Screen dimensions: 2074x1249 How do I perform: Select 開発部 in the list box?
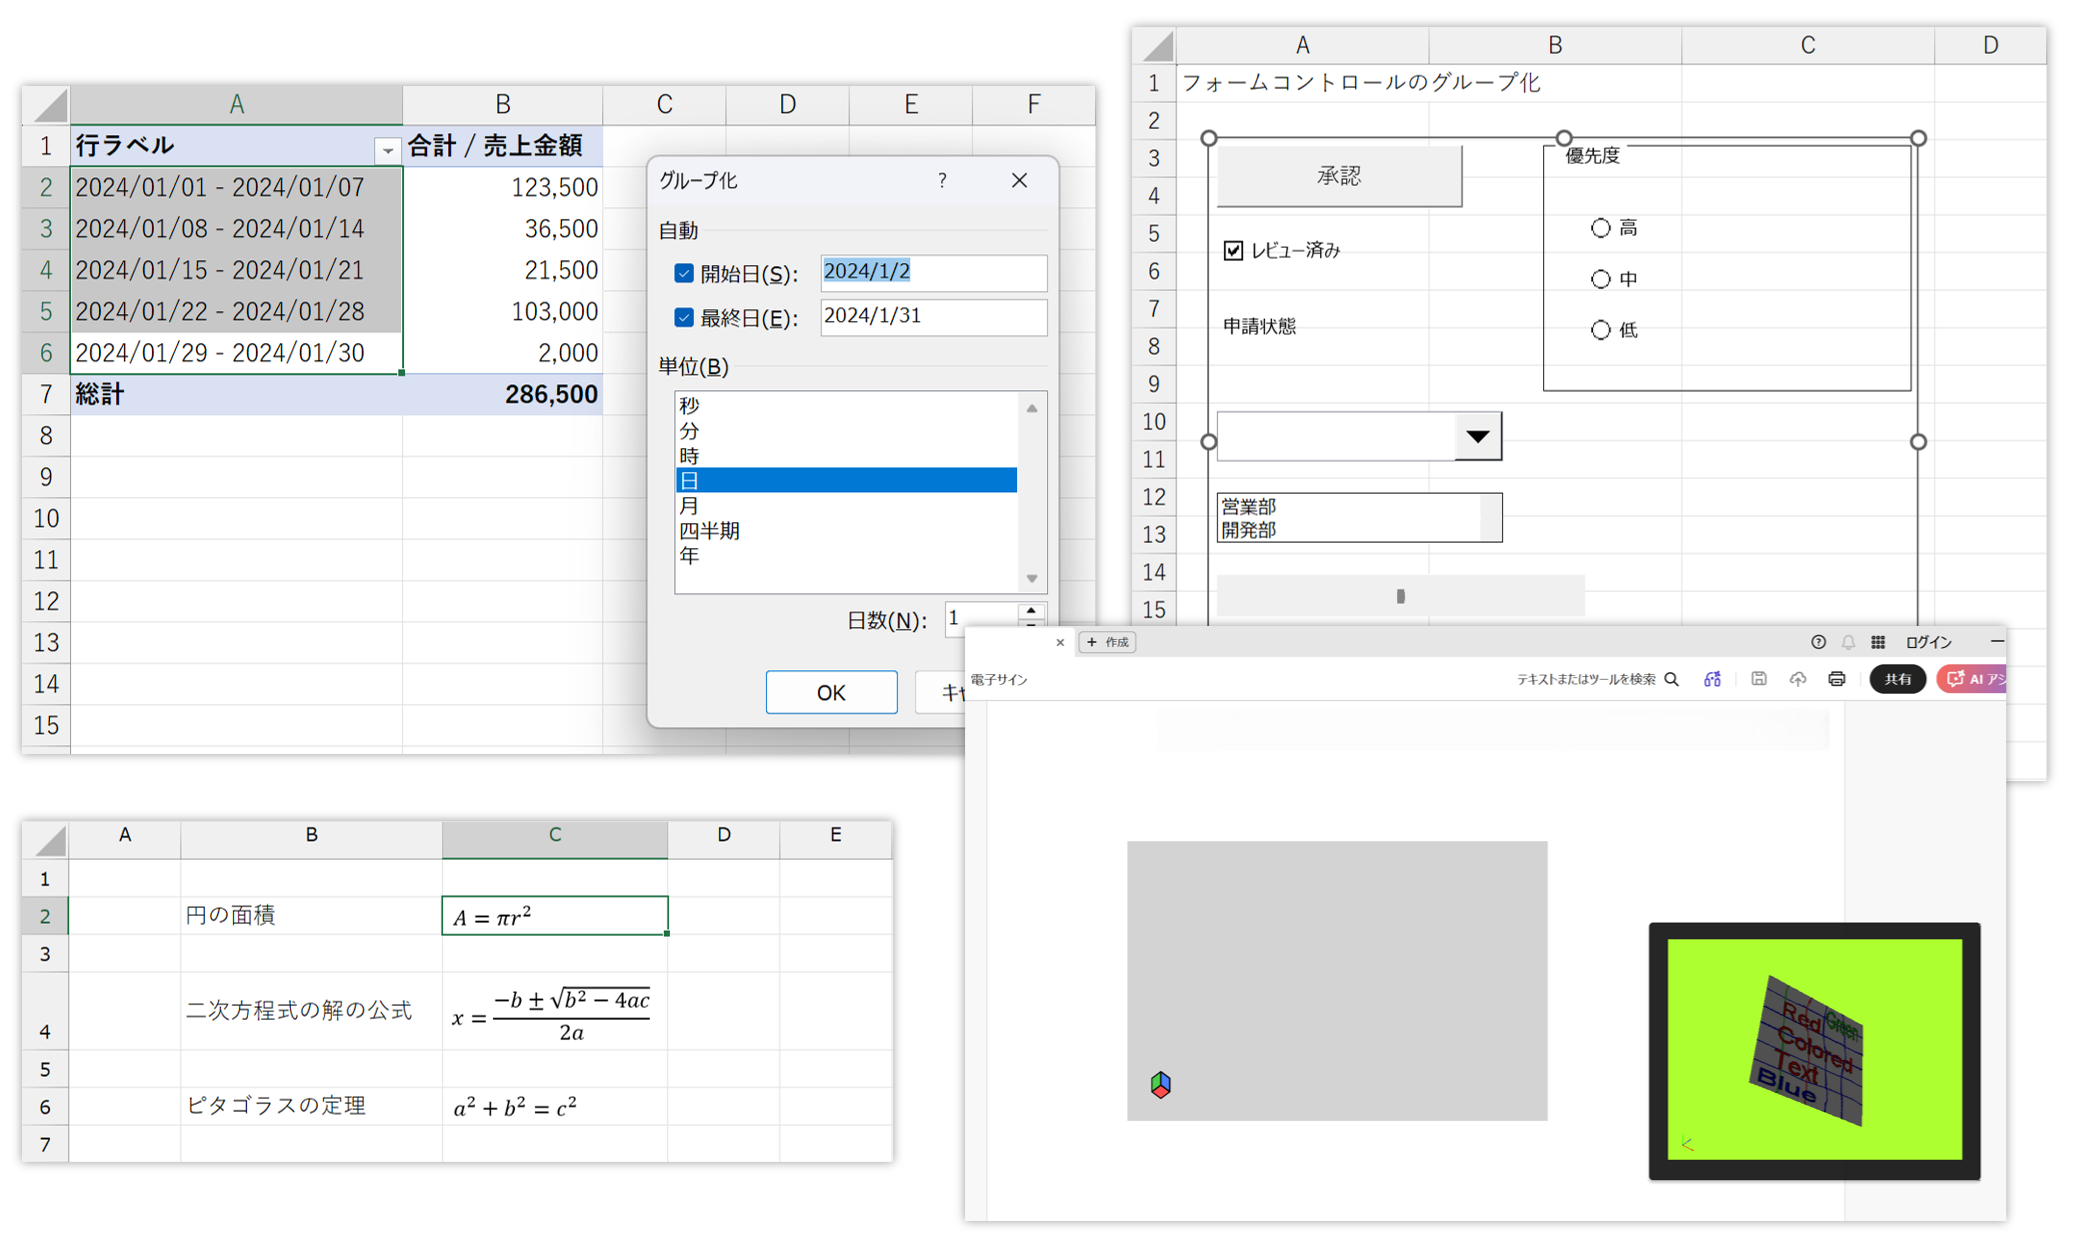point(1348,530)
